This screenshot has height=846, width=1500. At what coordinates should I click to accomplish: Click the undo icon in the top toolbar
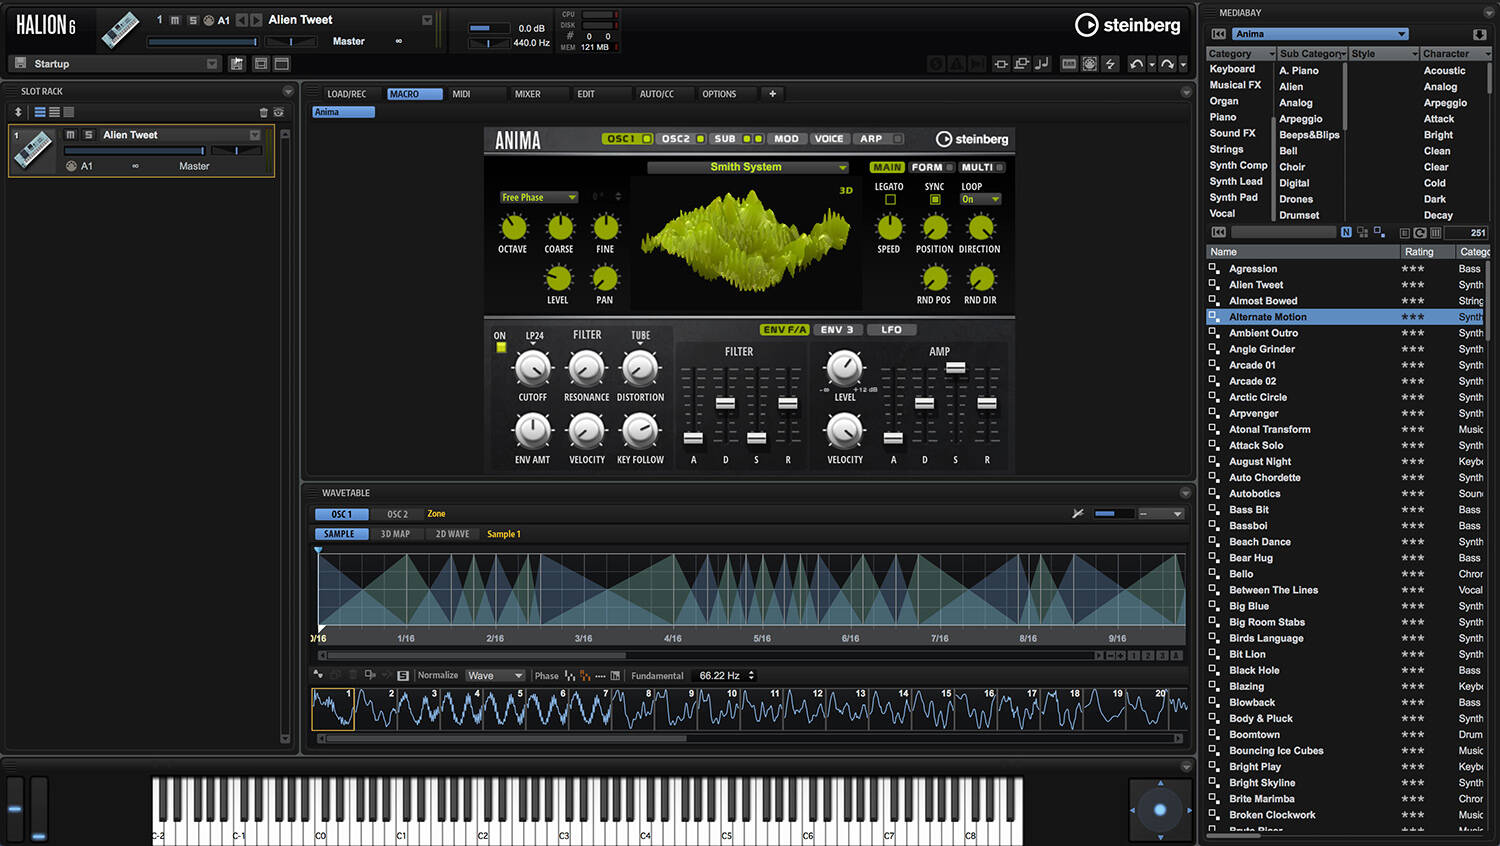click(1136, 63)
